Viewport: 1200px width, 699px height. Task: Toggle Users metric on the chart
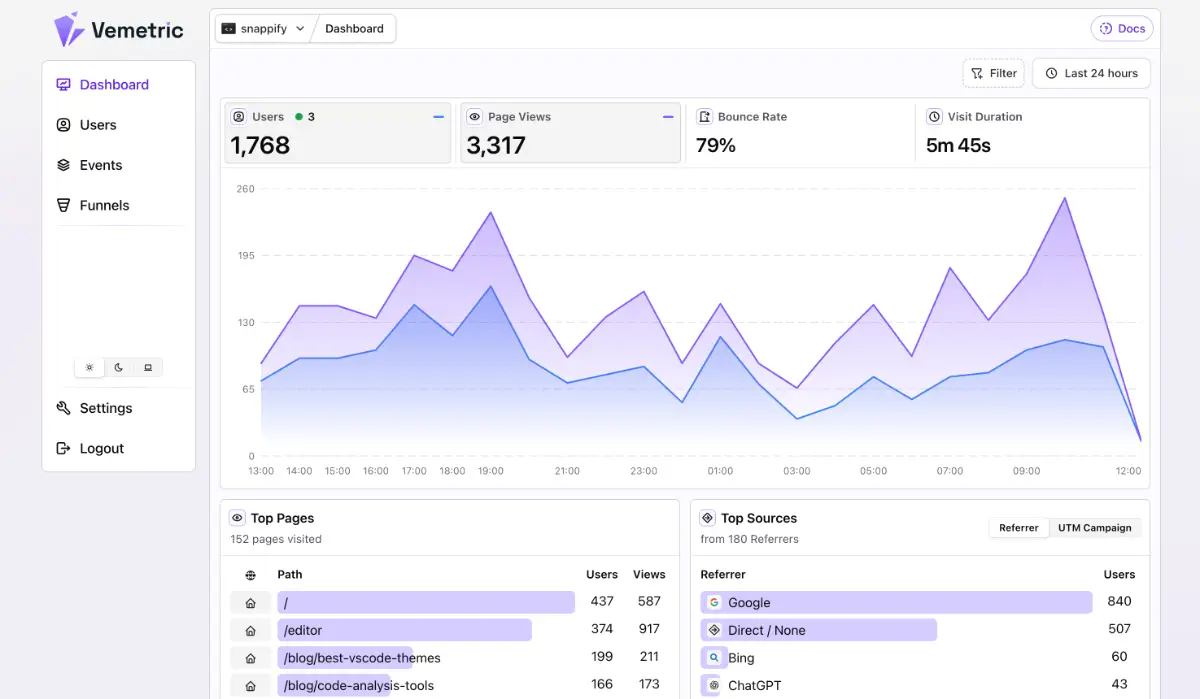(336, 132)
